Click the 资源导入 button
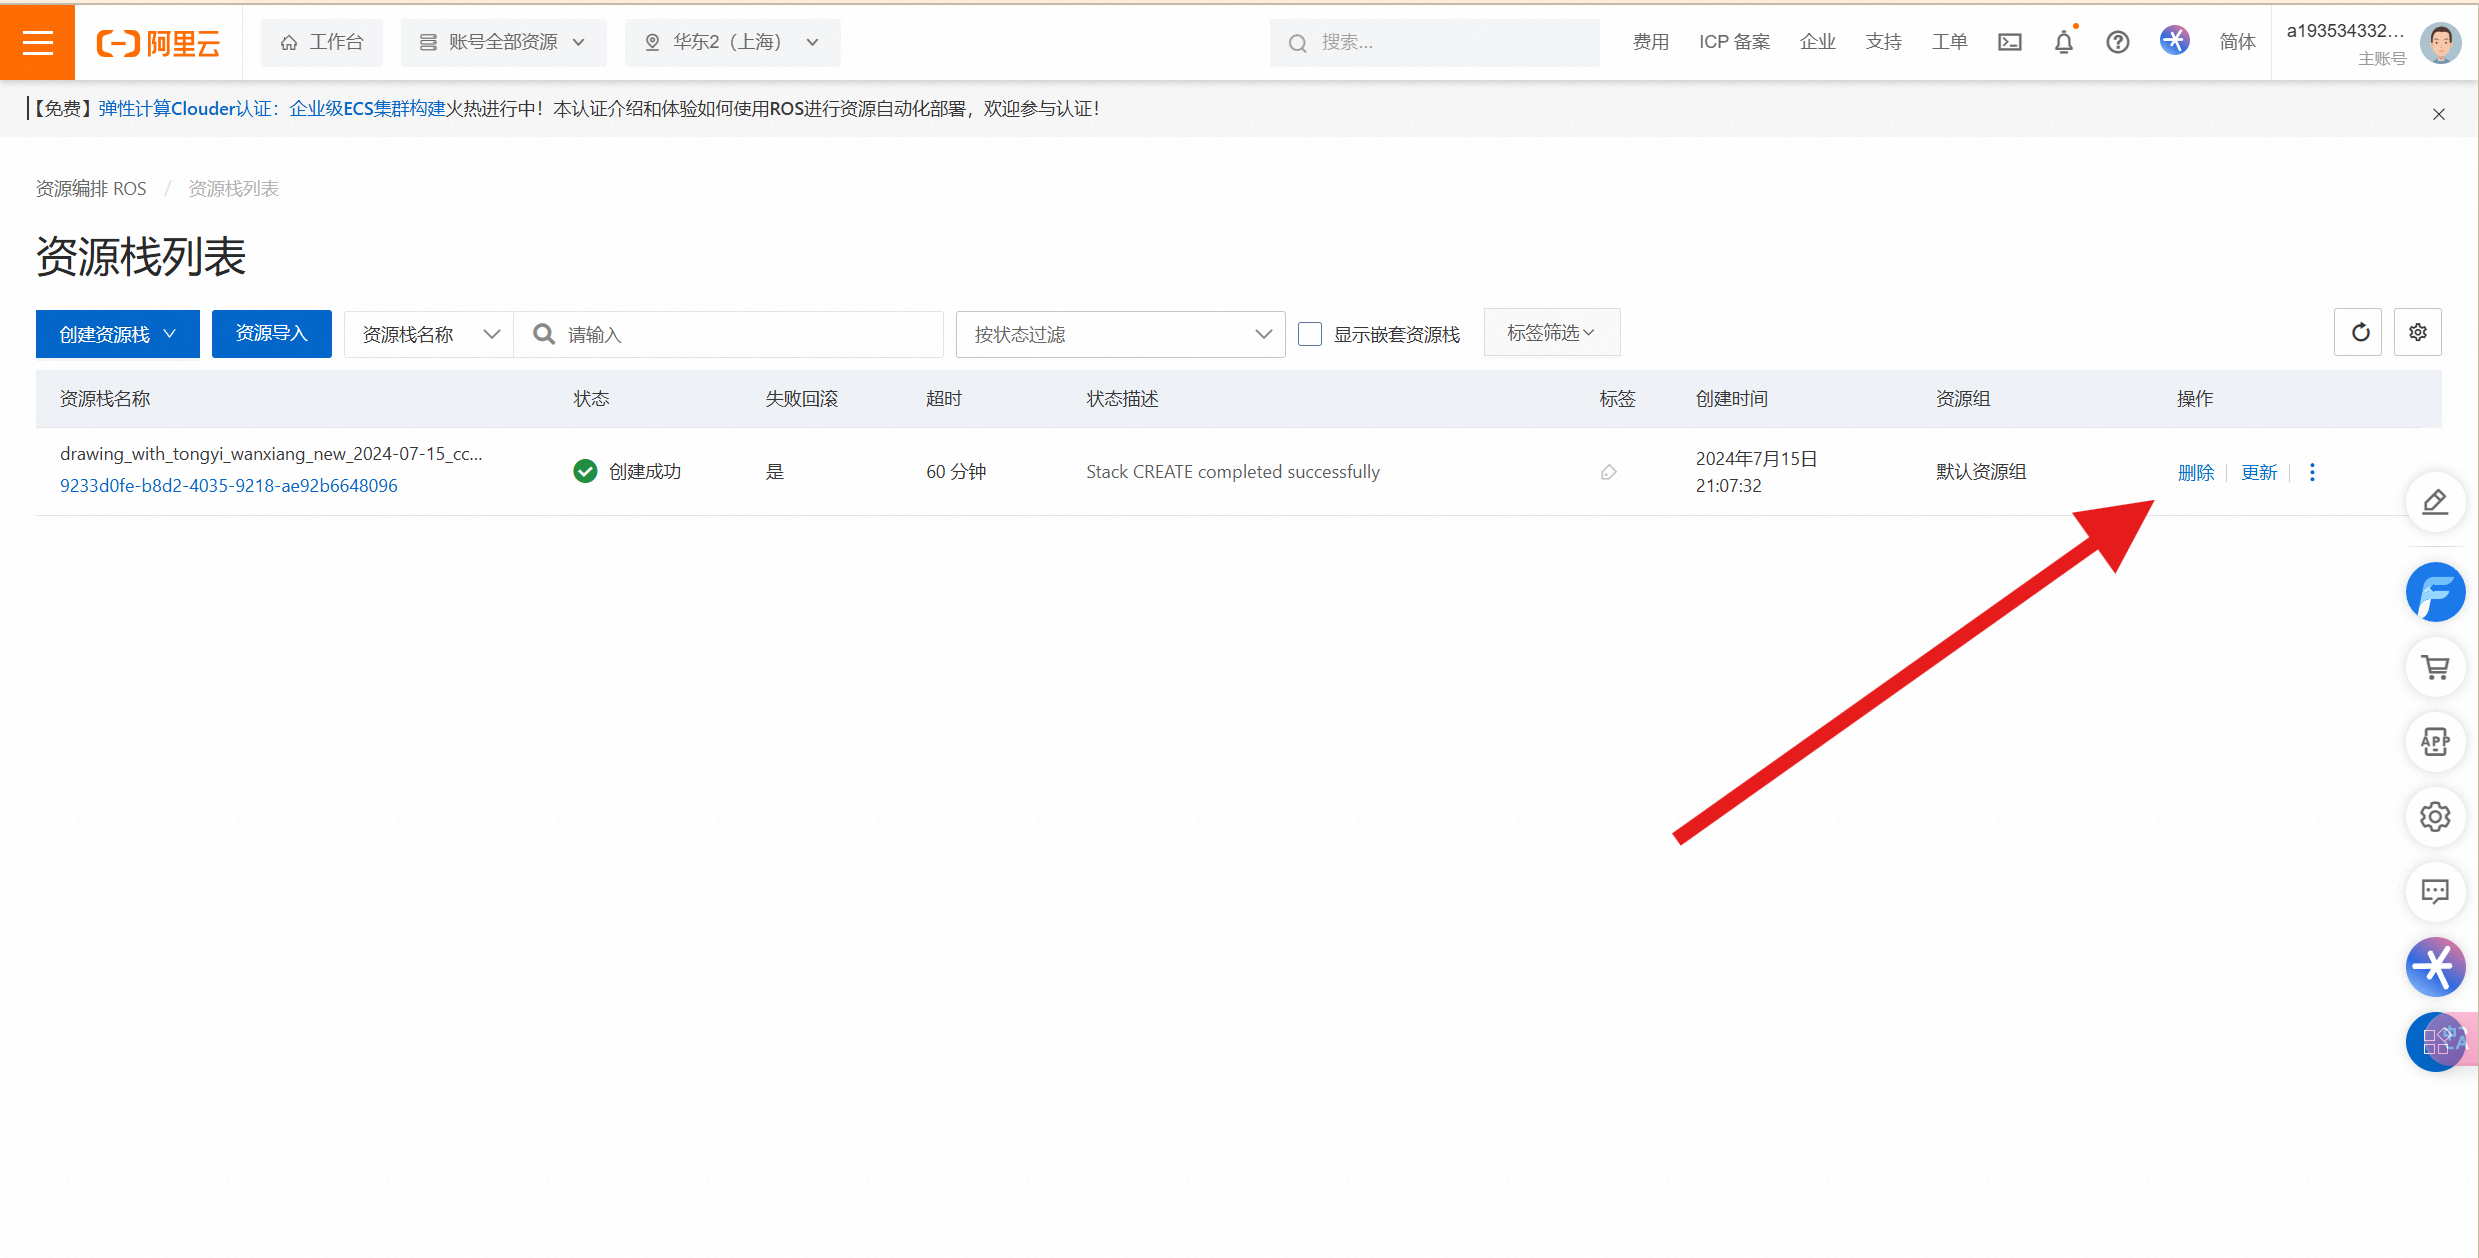 [x=271, y=334]
